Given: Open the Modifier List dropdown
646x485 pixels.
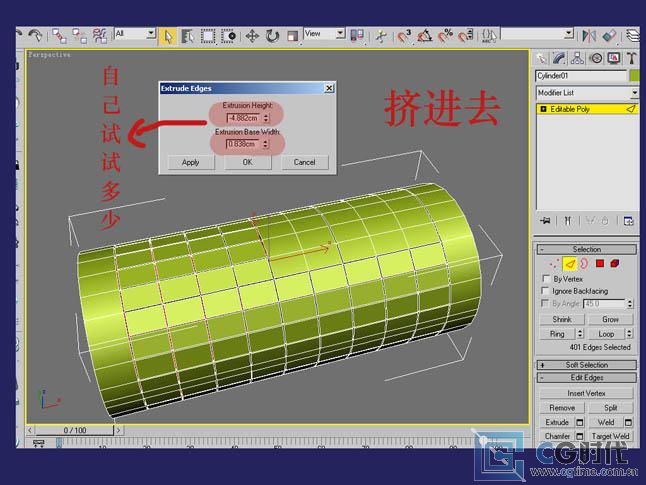Looking at the screenshot, I should point(587,93).
